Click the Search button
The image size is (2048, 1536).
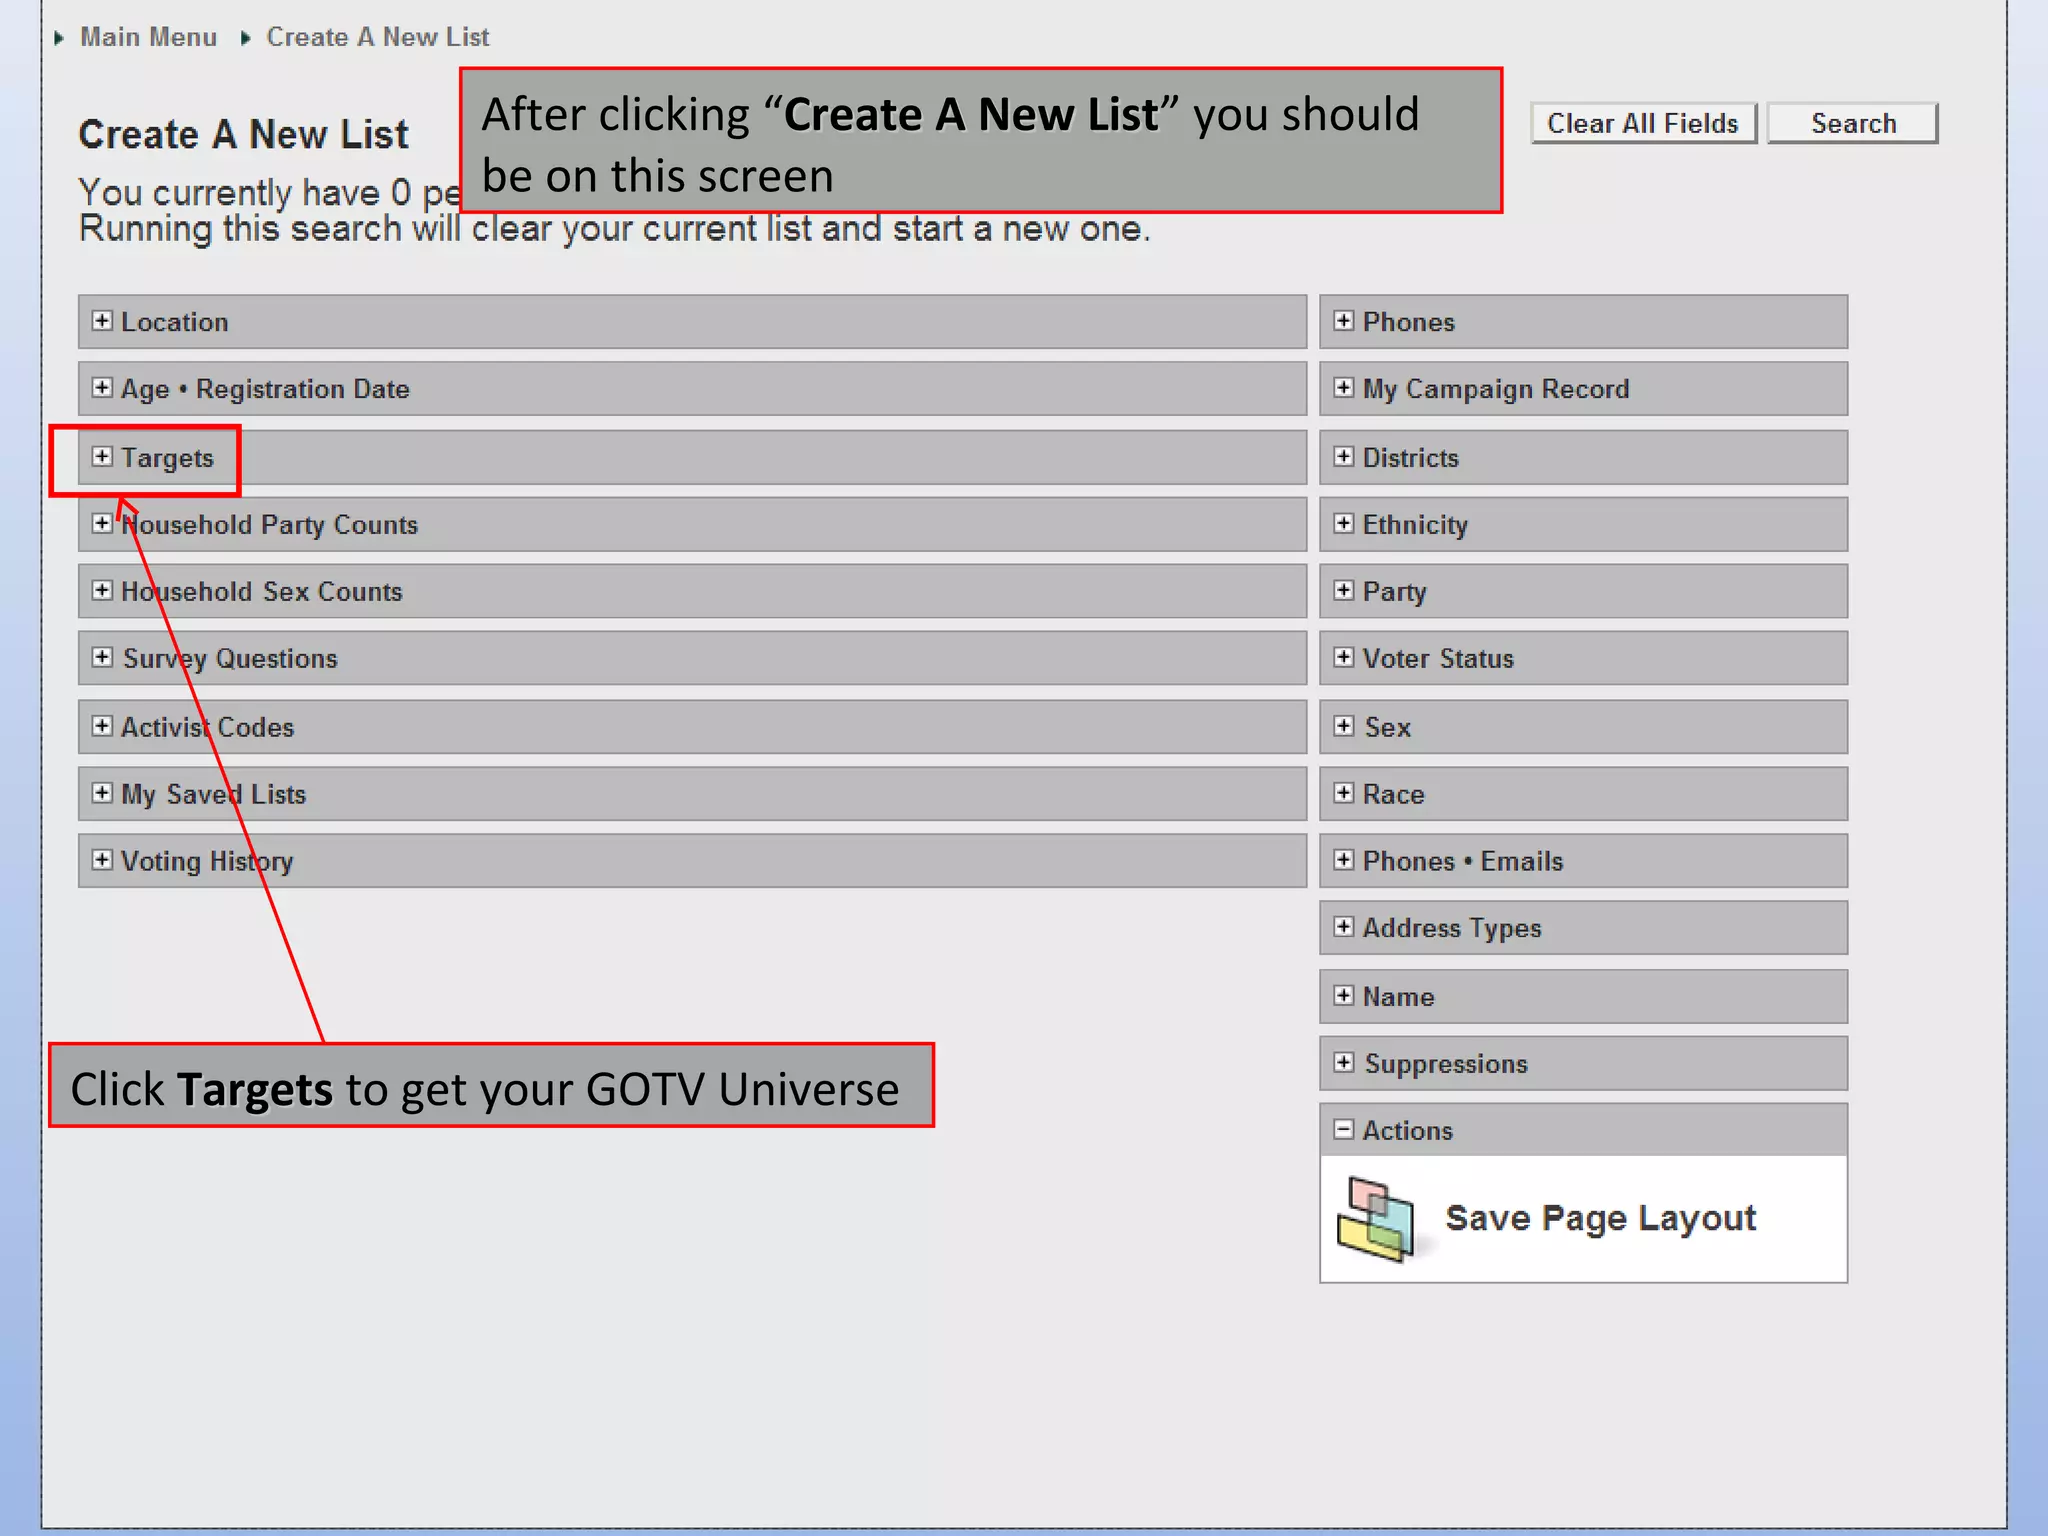(x=1853, y=123)
